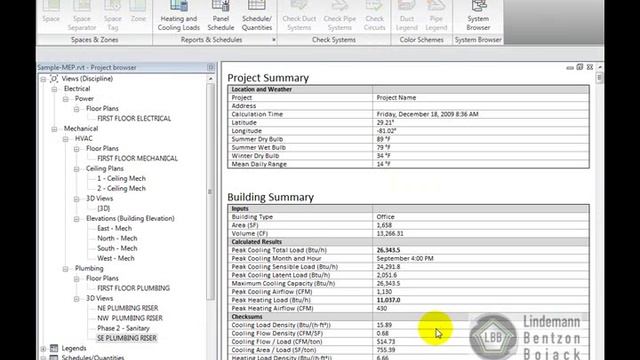Screen dimensions: 640x360
Task: Click the Building Summary heading
Action: click(271, 197)
